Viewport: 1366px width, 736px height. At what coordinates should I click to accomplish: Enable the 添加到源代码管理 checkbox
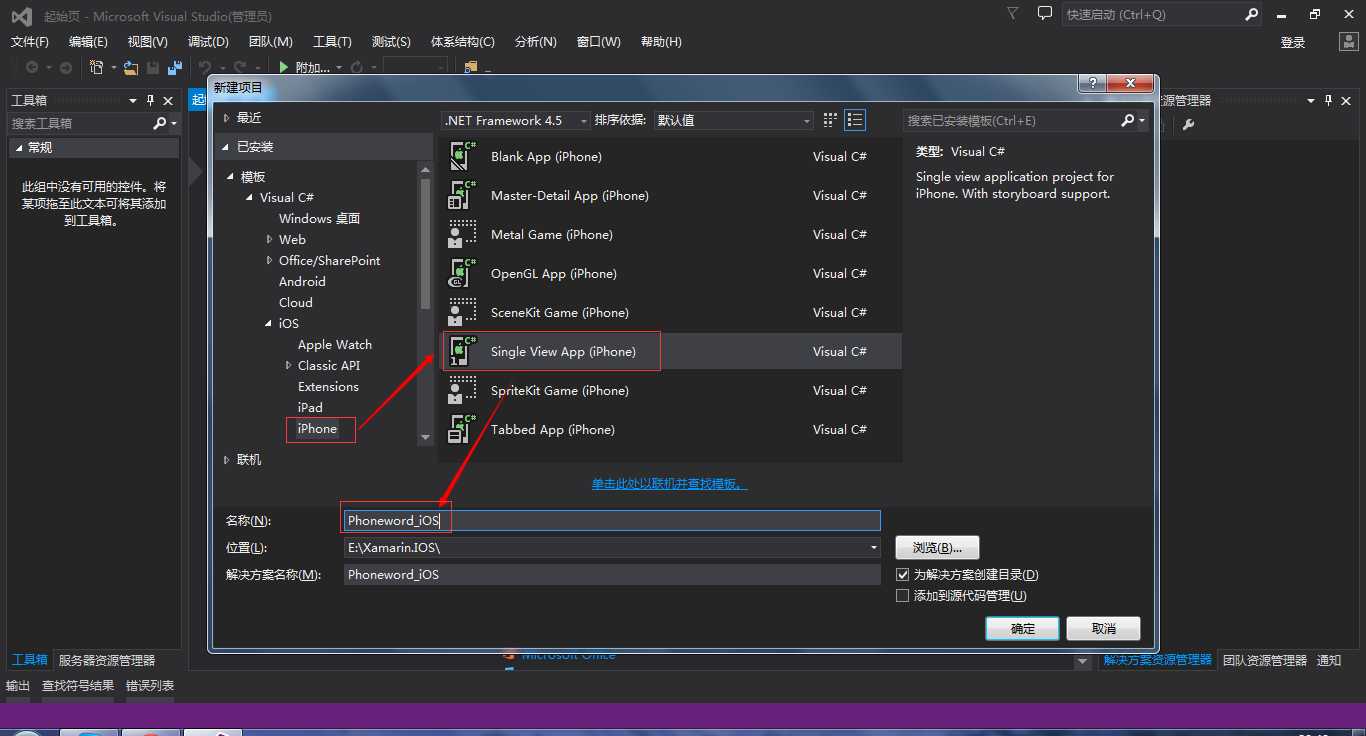point(903,596)
